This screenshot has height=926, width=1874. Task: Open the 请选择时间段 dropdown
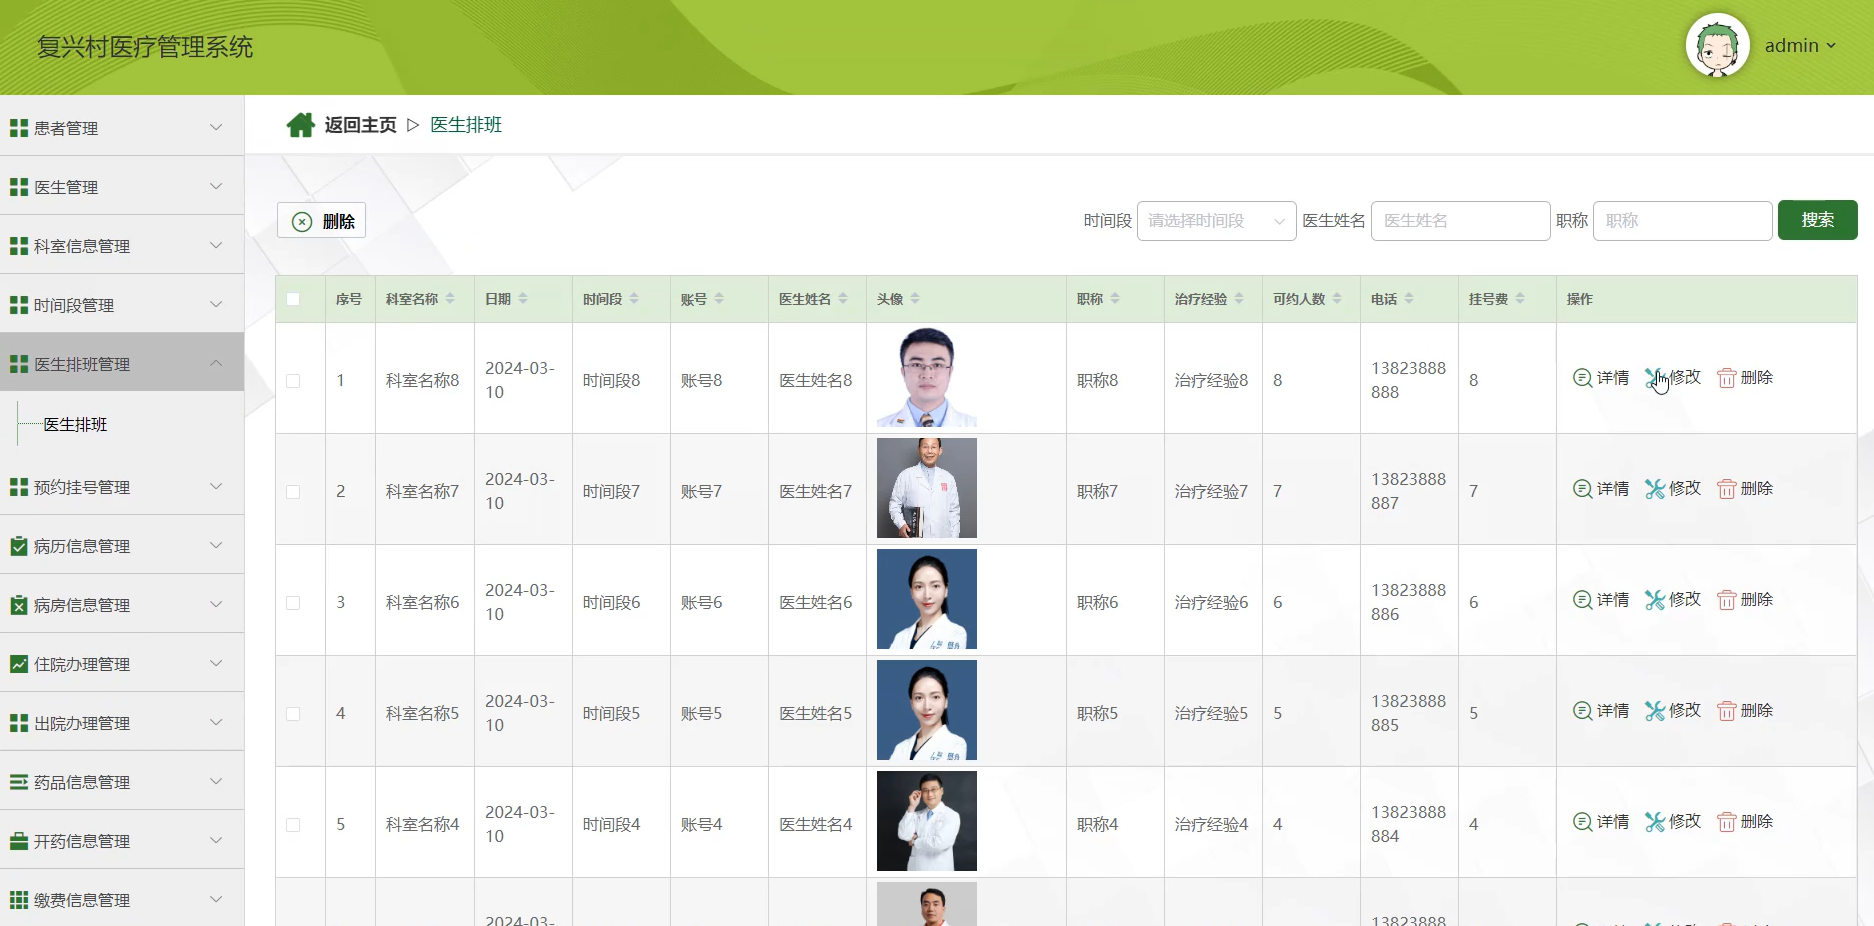(x=1216, y=221)
